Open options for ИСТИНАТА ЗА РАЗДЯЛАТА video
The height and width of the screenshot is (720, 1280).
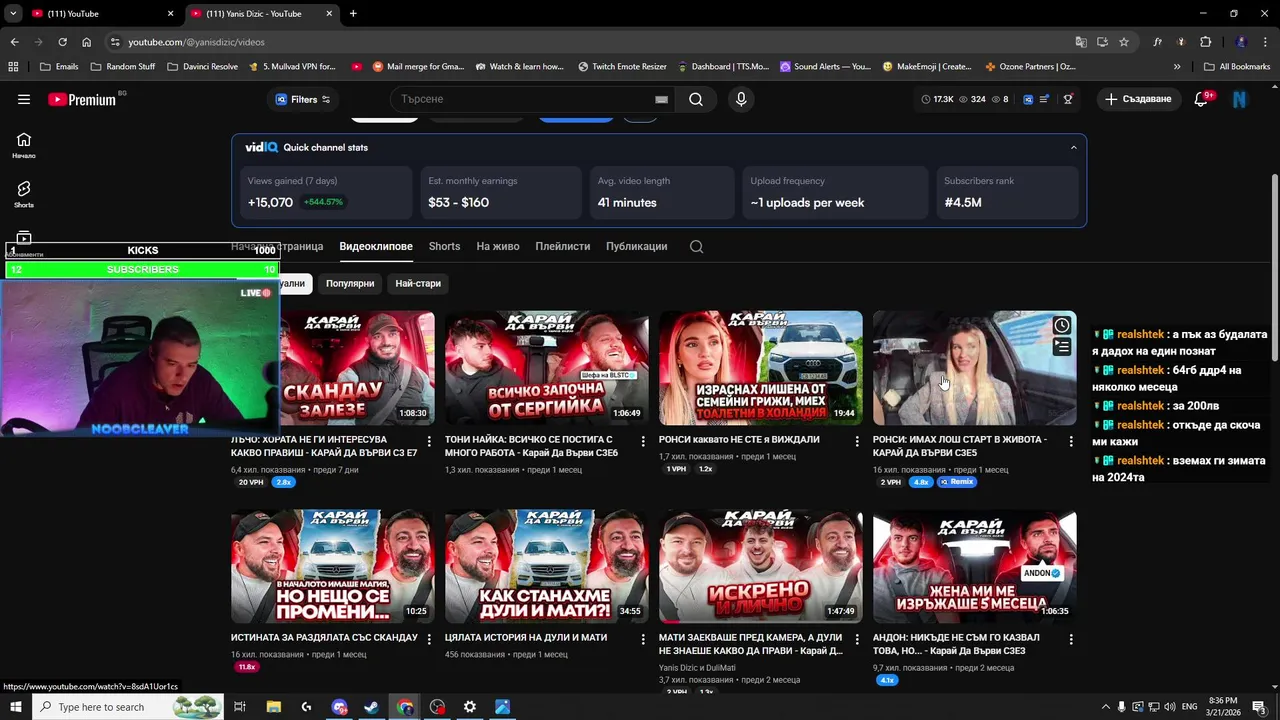[x=429, y=639]
